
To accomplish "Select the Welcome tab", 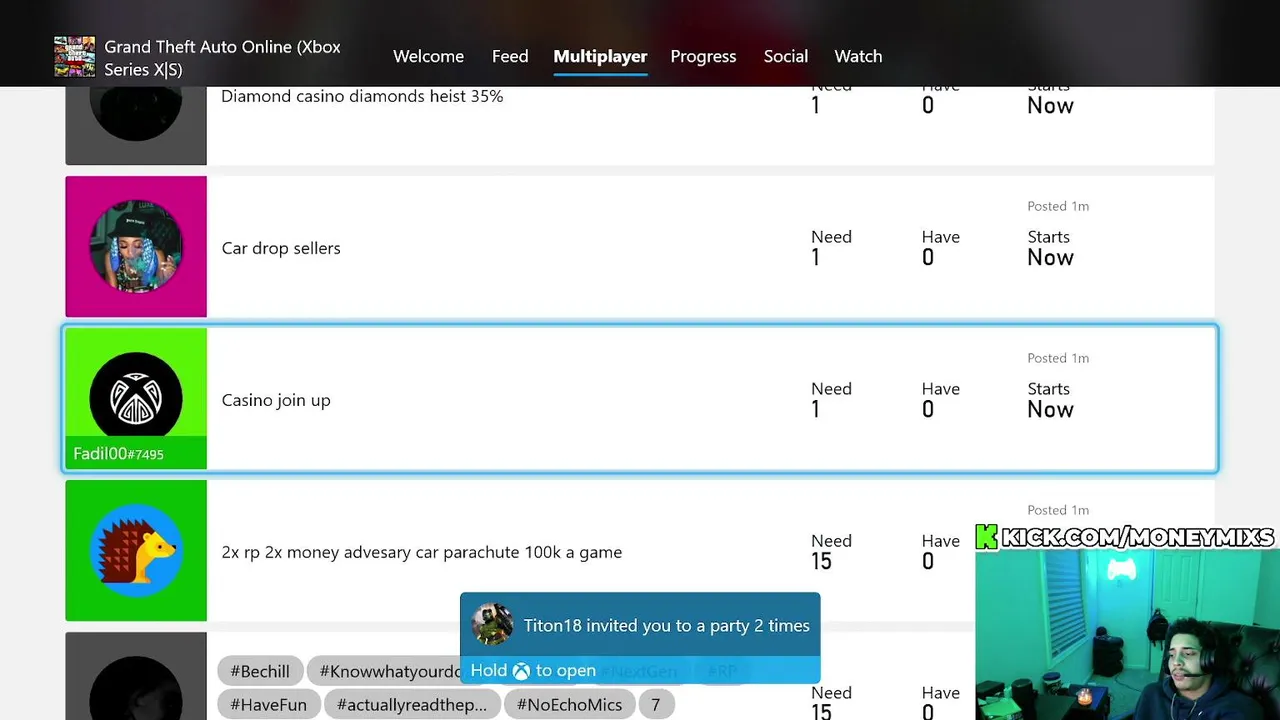I will 428,56.
